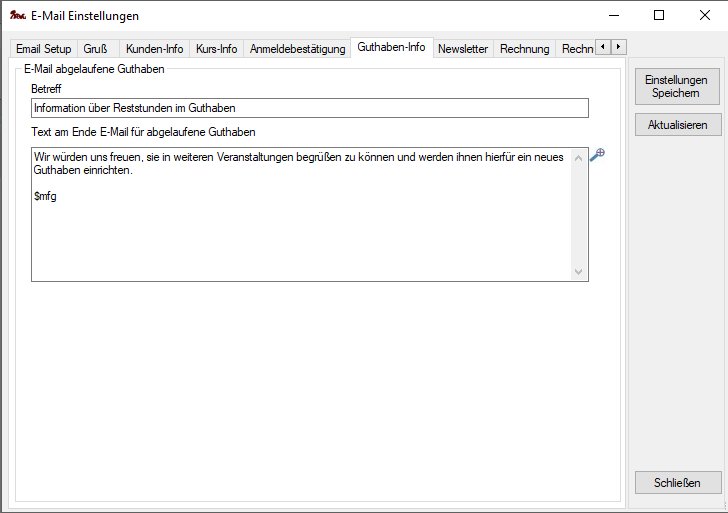Click the magnifier zoom icon beside the text box
Image resolution: width=728 pixels, height=513 pixels.
coord(598,154)
